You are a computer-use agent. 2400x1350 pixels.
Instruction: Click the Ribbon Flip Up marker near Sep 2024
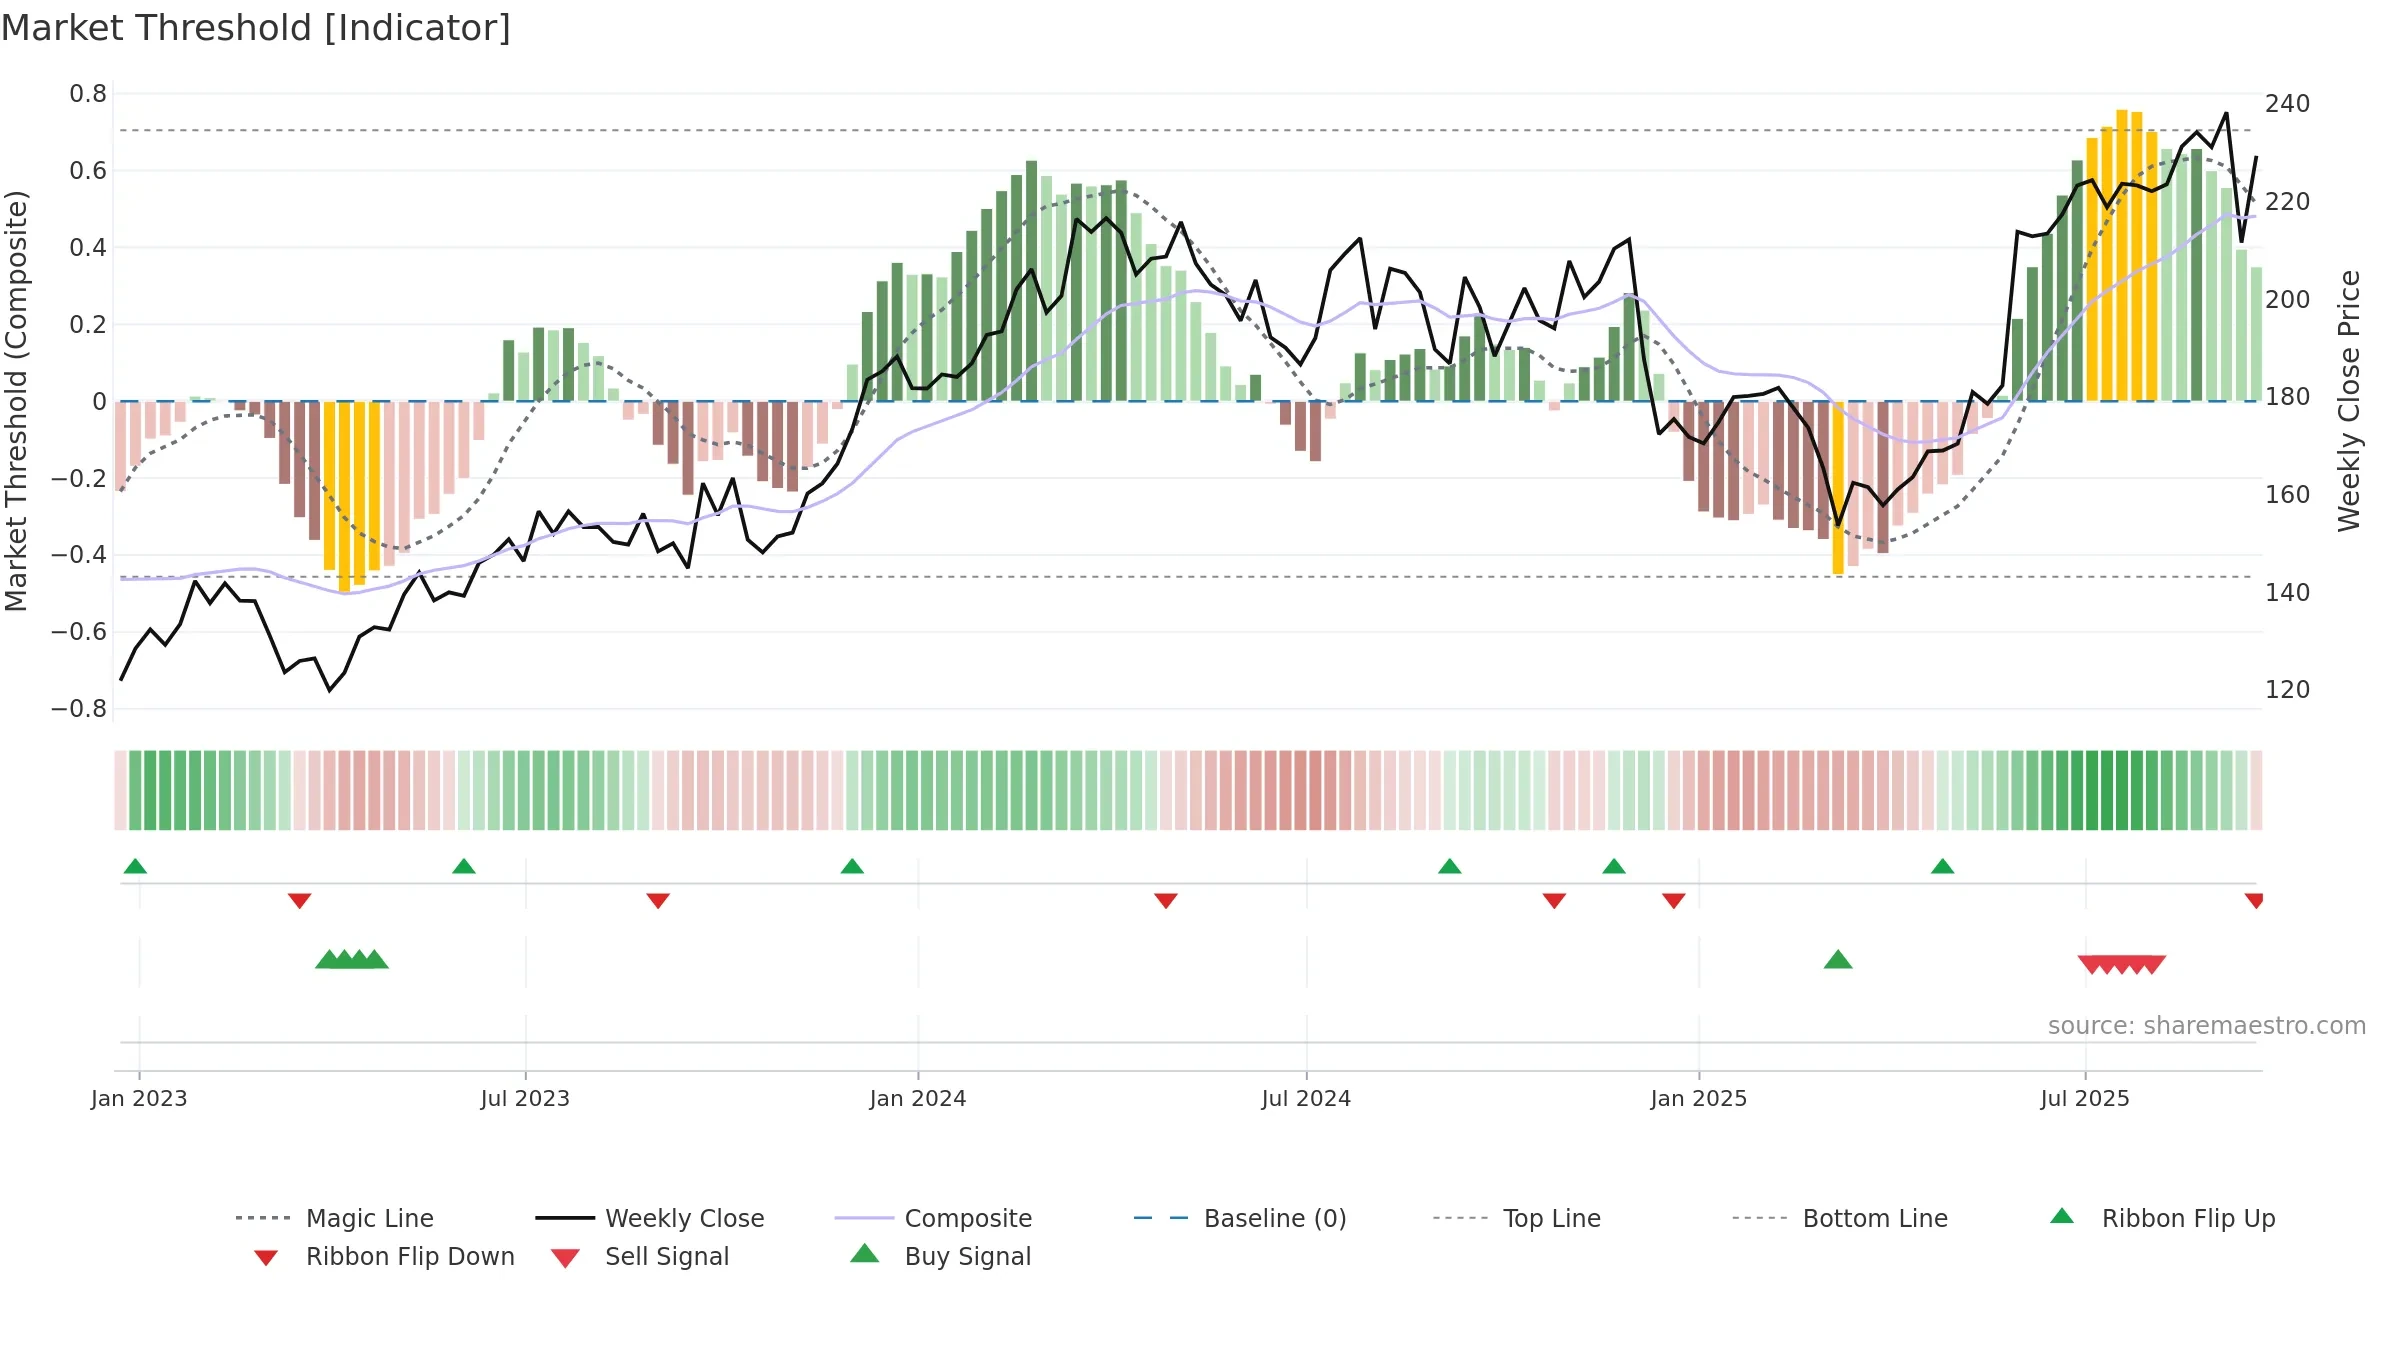point(1450,866)
